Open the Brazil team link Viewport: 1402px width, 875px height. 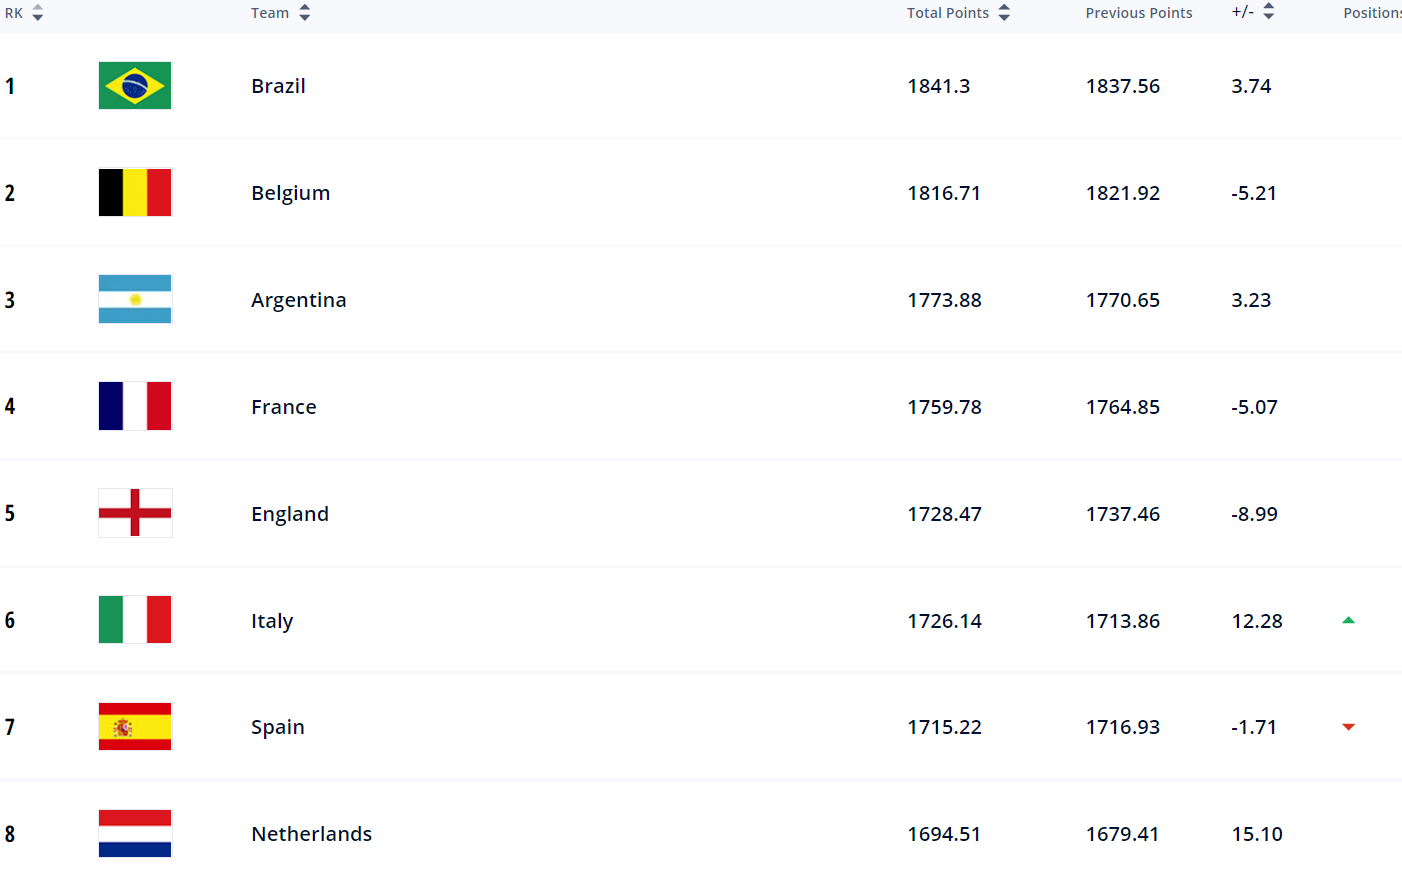[x=278, y=86]
